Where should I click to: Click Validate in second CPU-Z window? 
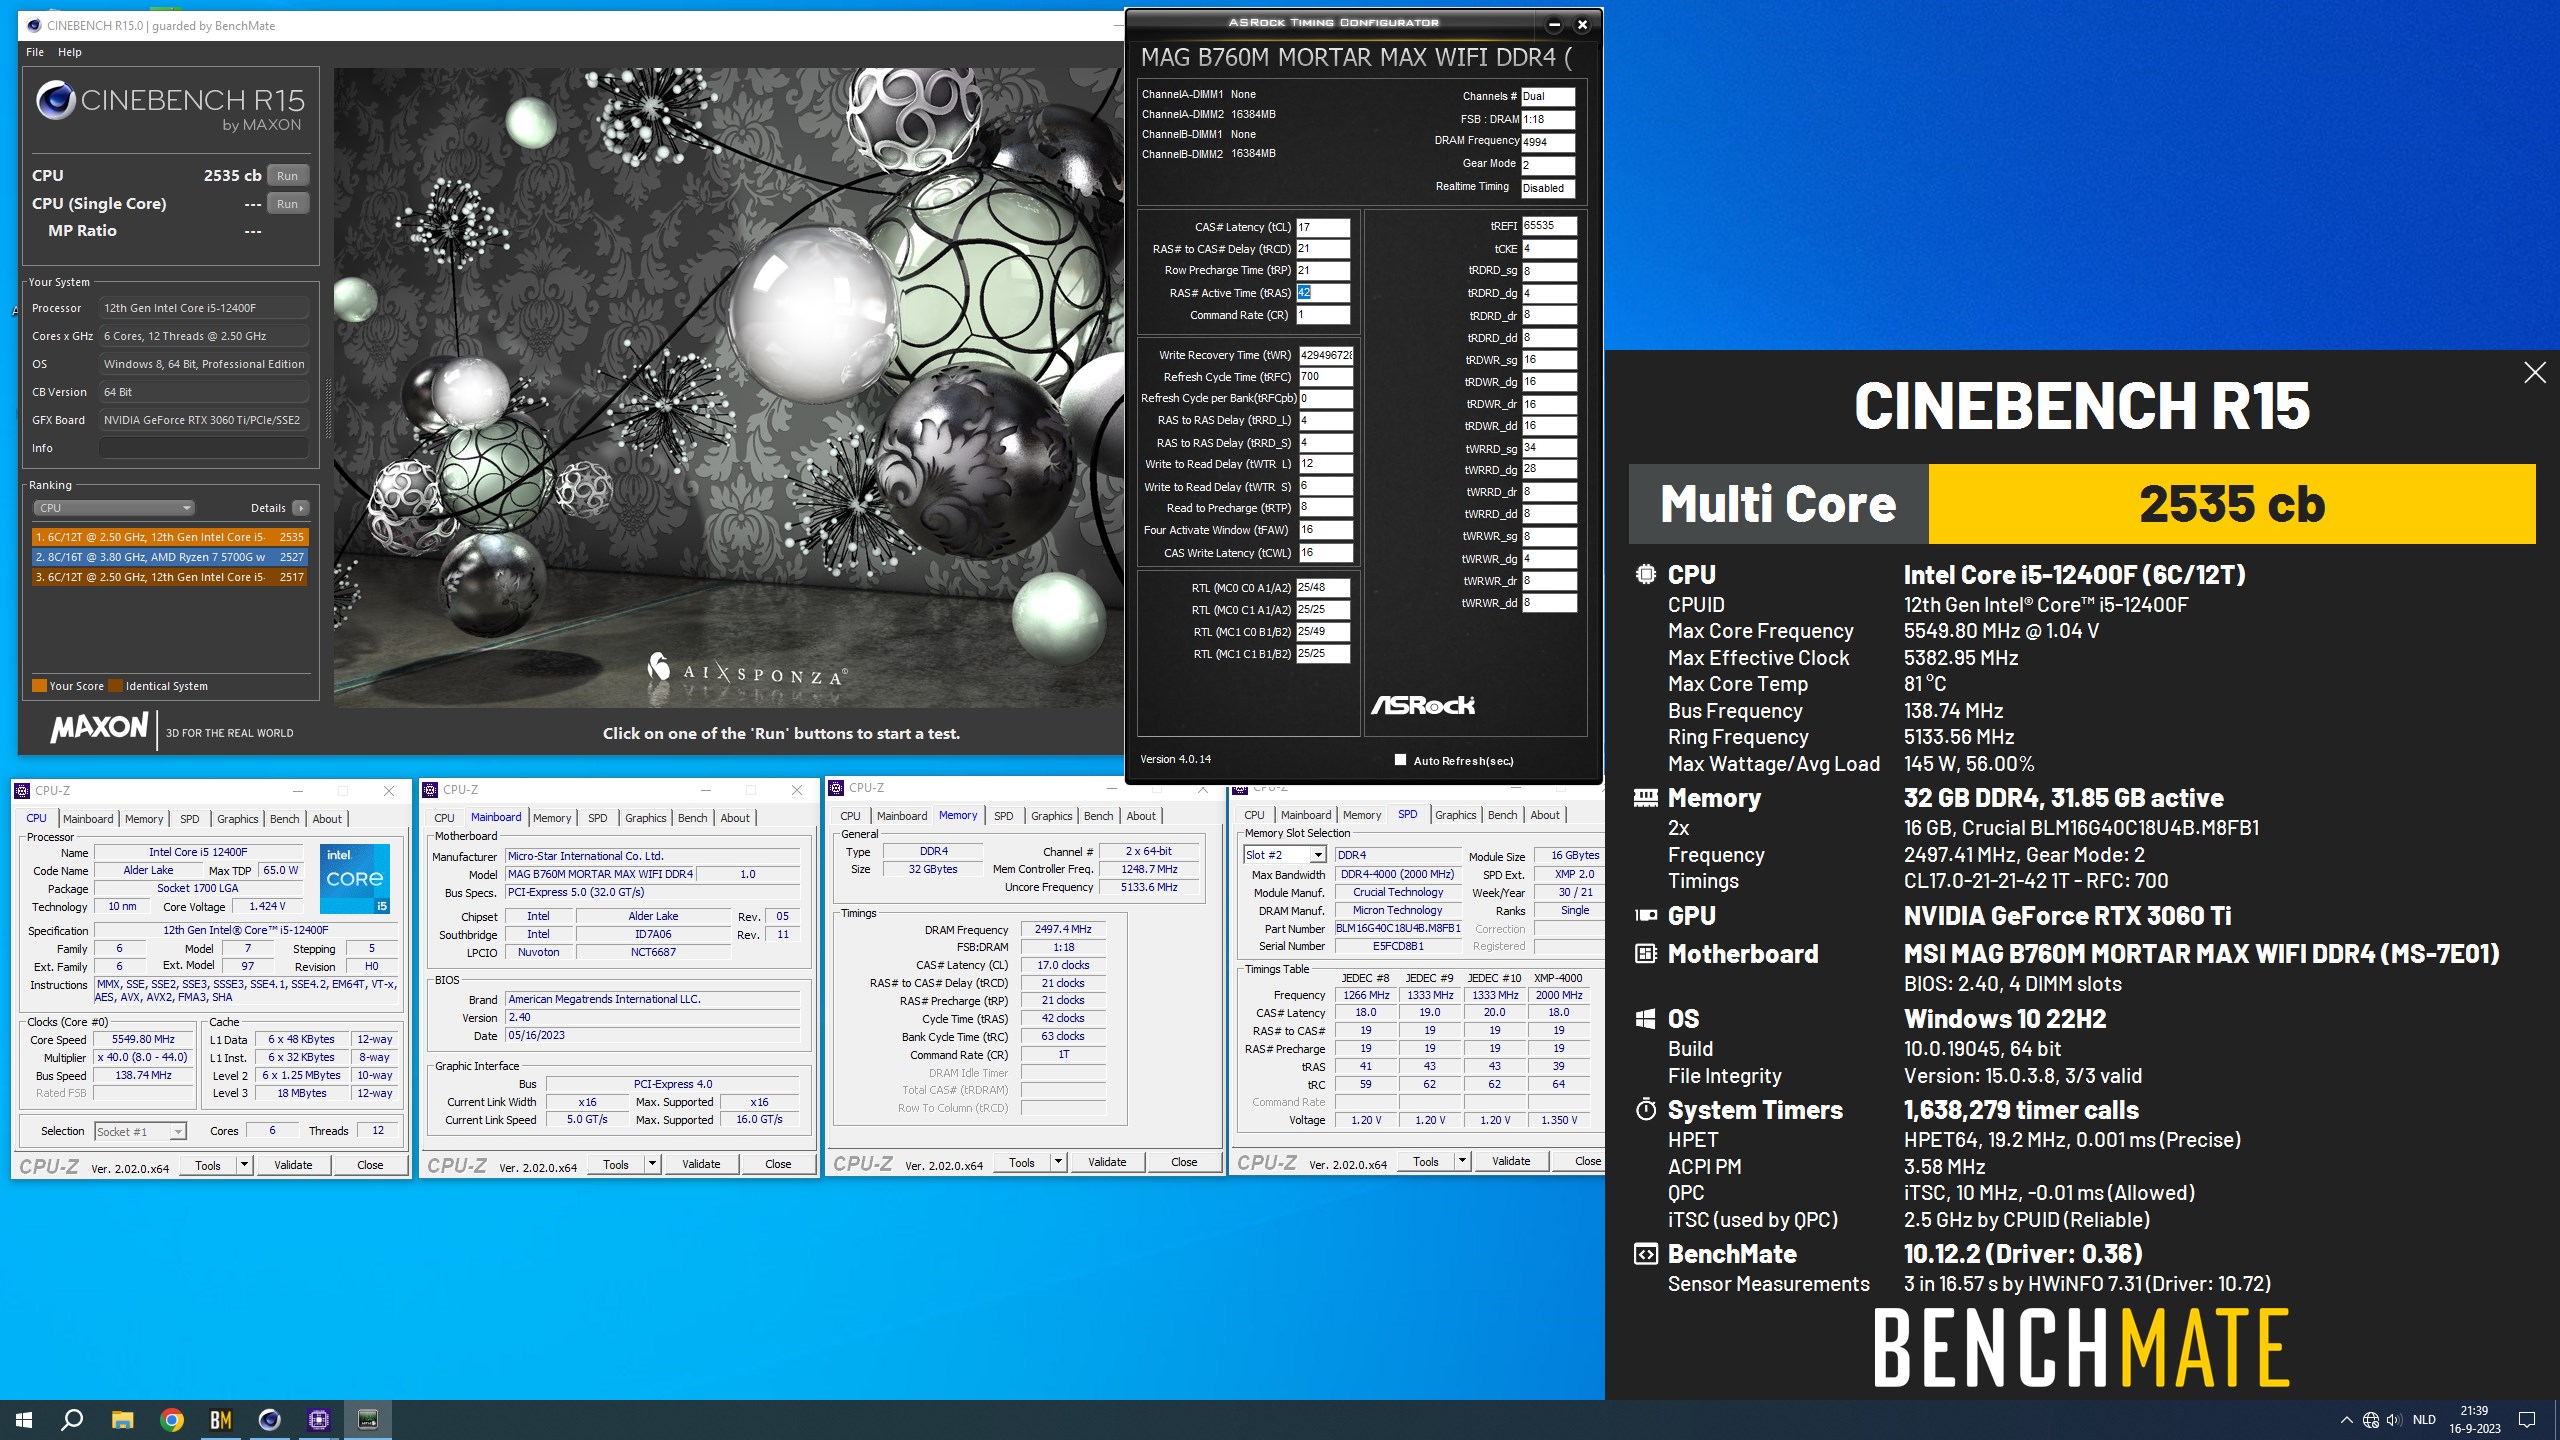(701, 1164)
